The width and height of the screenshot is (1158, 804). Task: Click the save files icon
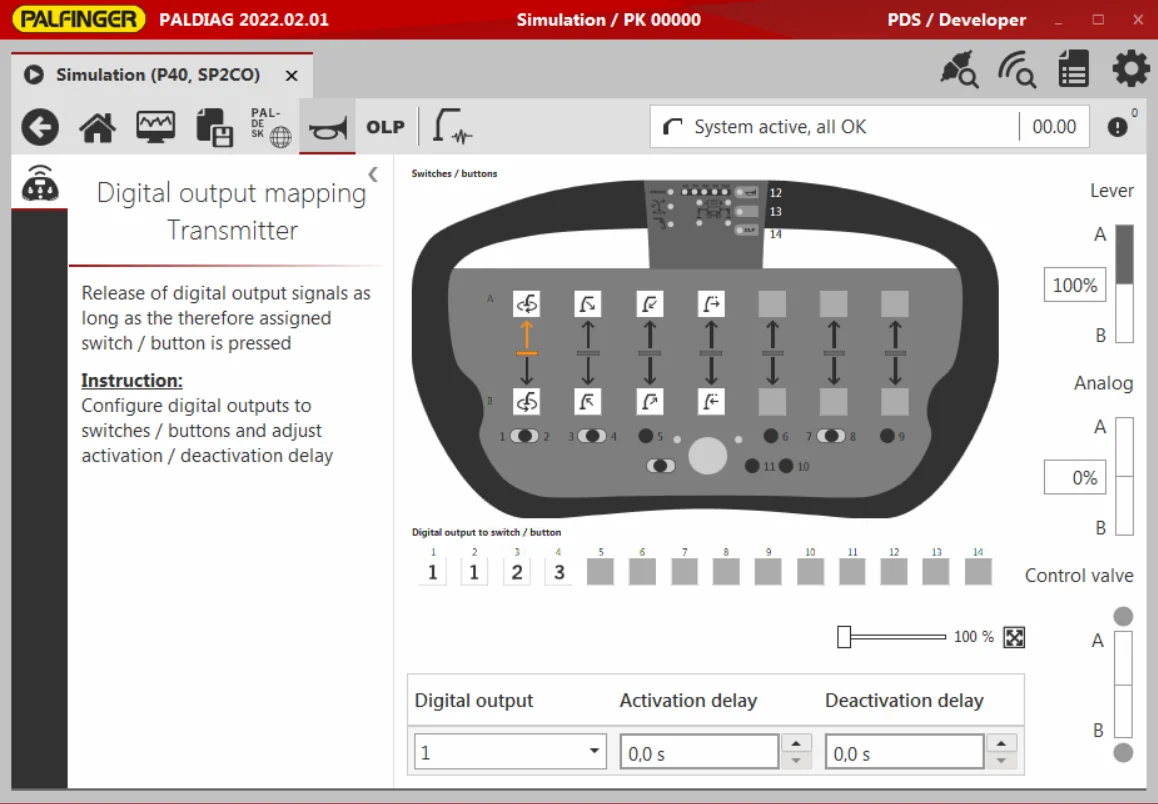(x=214, y=128)
